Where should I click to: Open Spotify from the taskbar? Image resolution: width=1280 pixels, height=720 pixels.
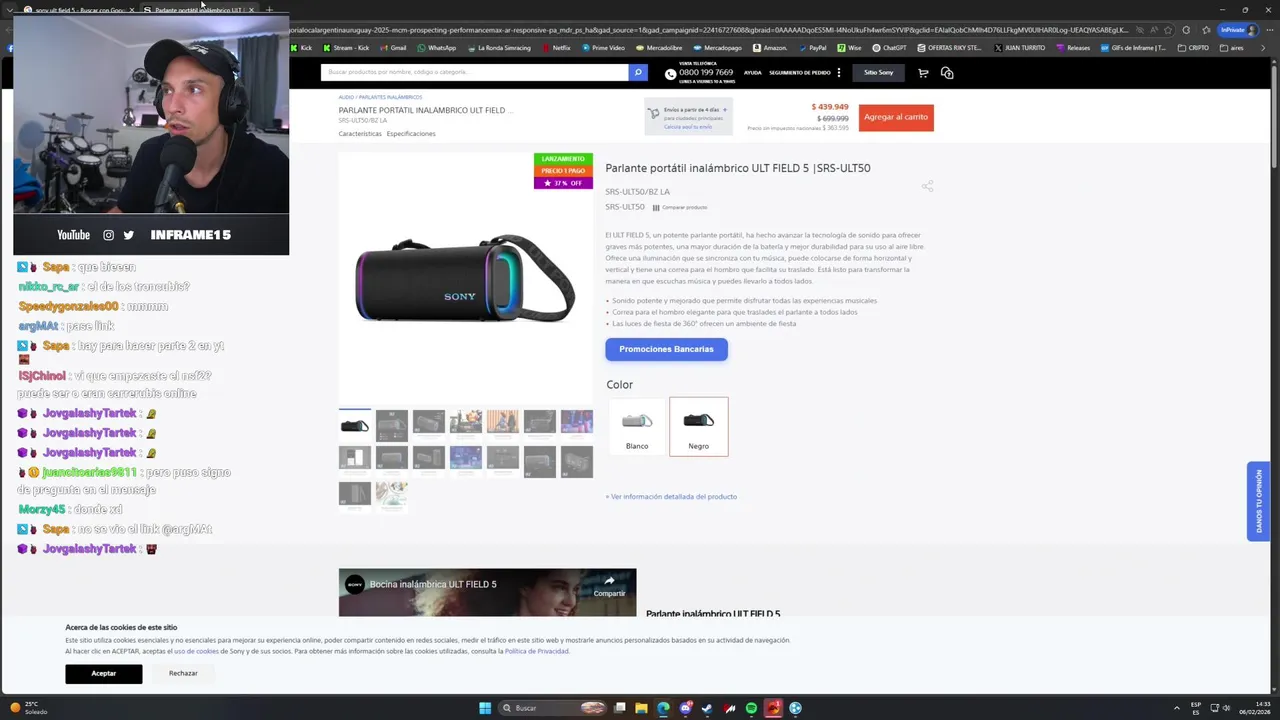click(751, 708)
